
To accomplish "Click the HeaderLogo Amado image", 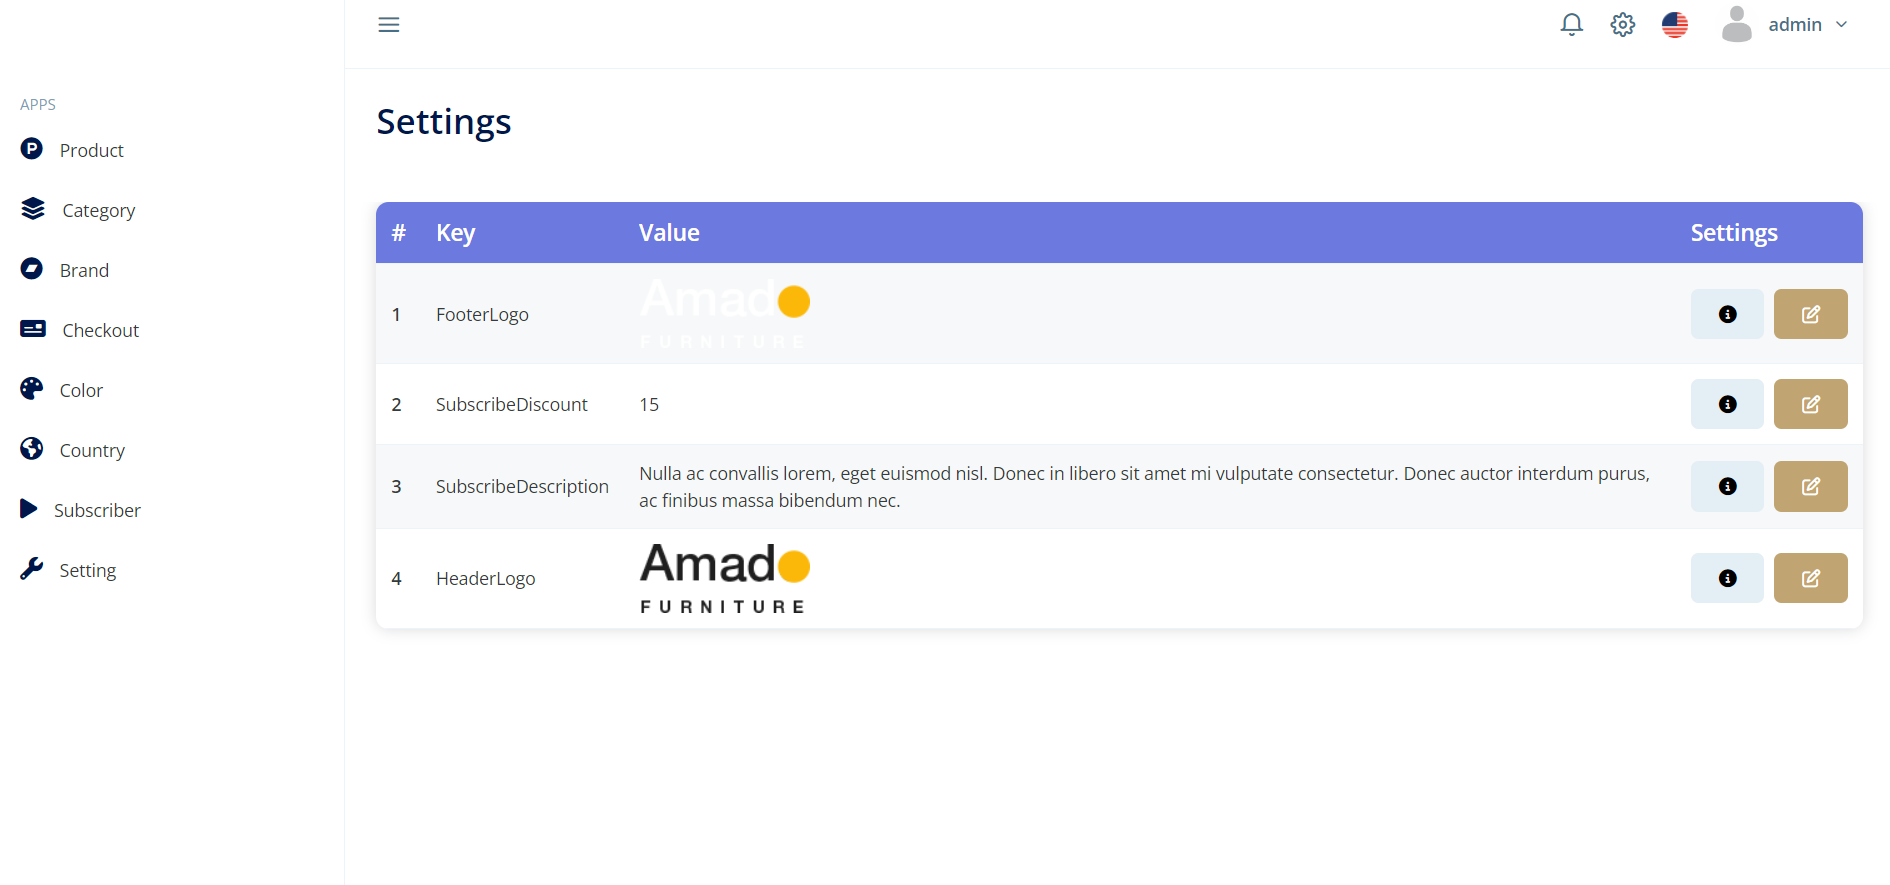I will pyautogui.click(x=724, y=578).
